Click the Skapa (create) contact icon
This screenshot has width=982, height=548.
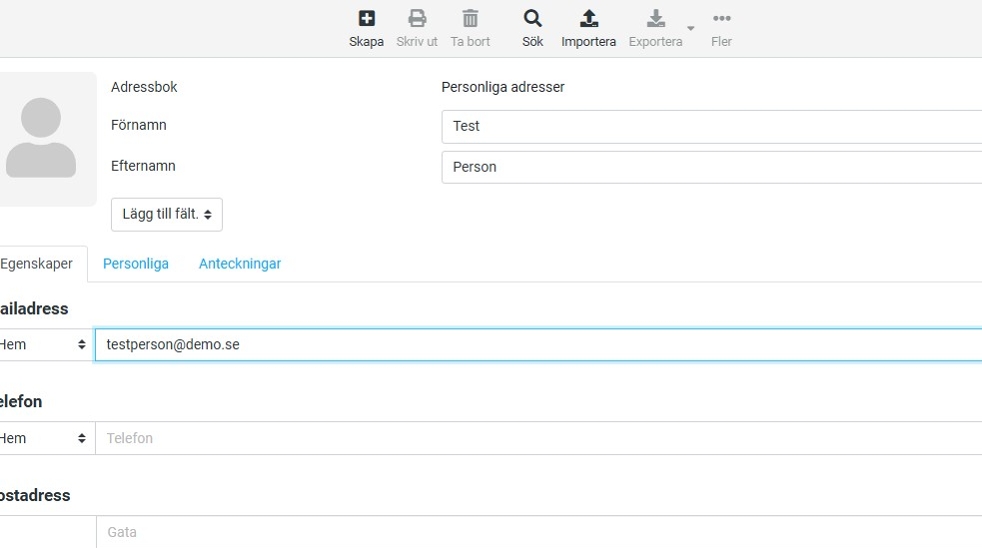click(x=366, y=19)
